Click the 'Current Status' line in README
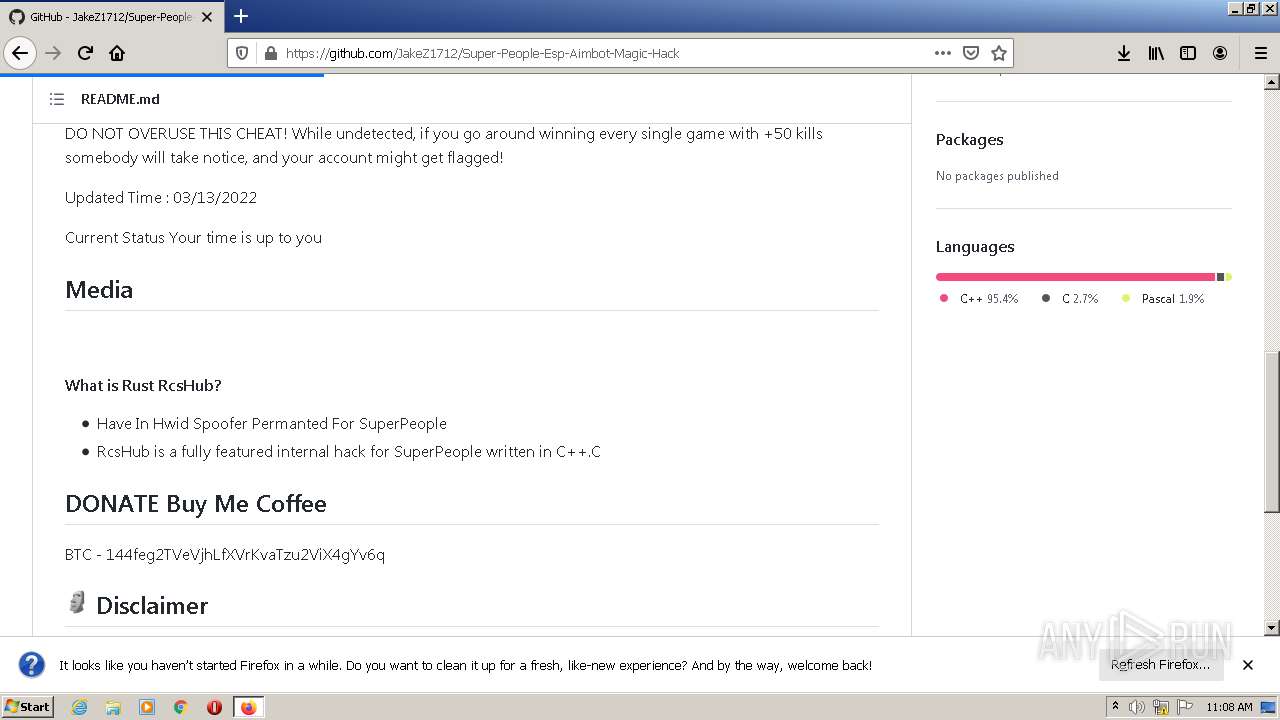The height and width of the screenshot is (720, 1280). (x=193, y=238)
